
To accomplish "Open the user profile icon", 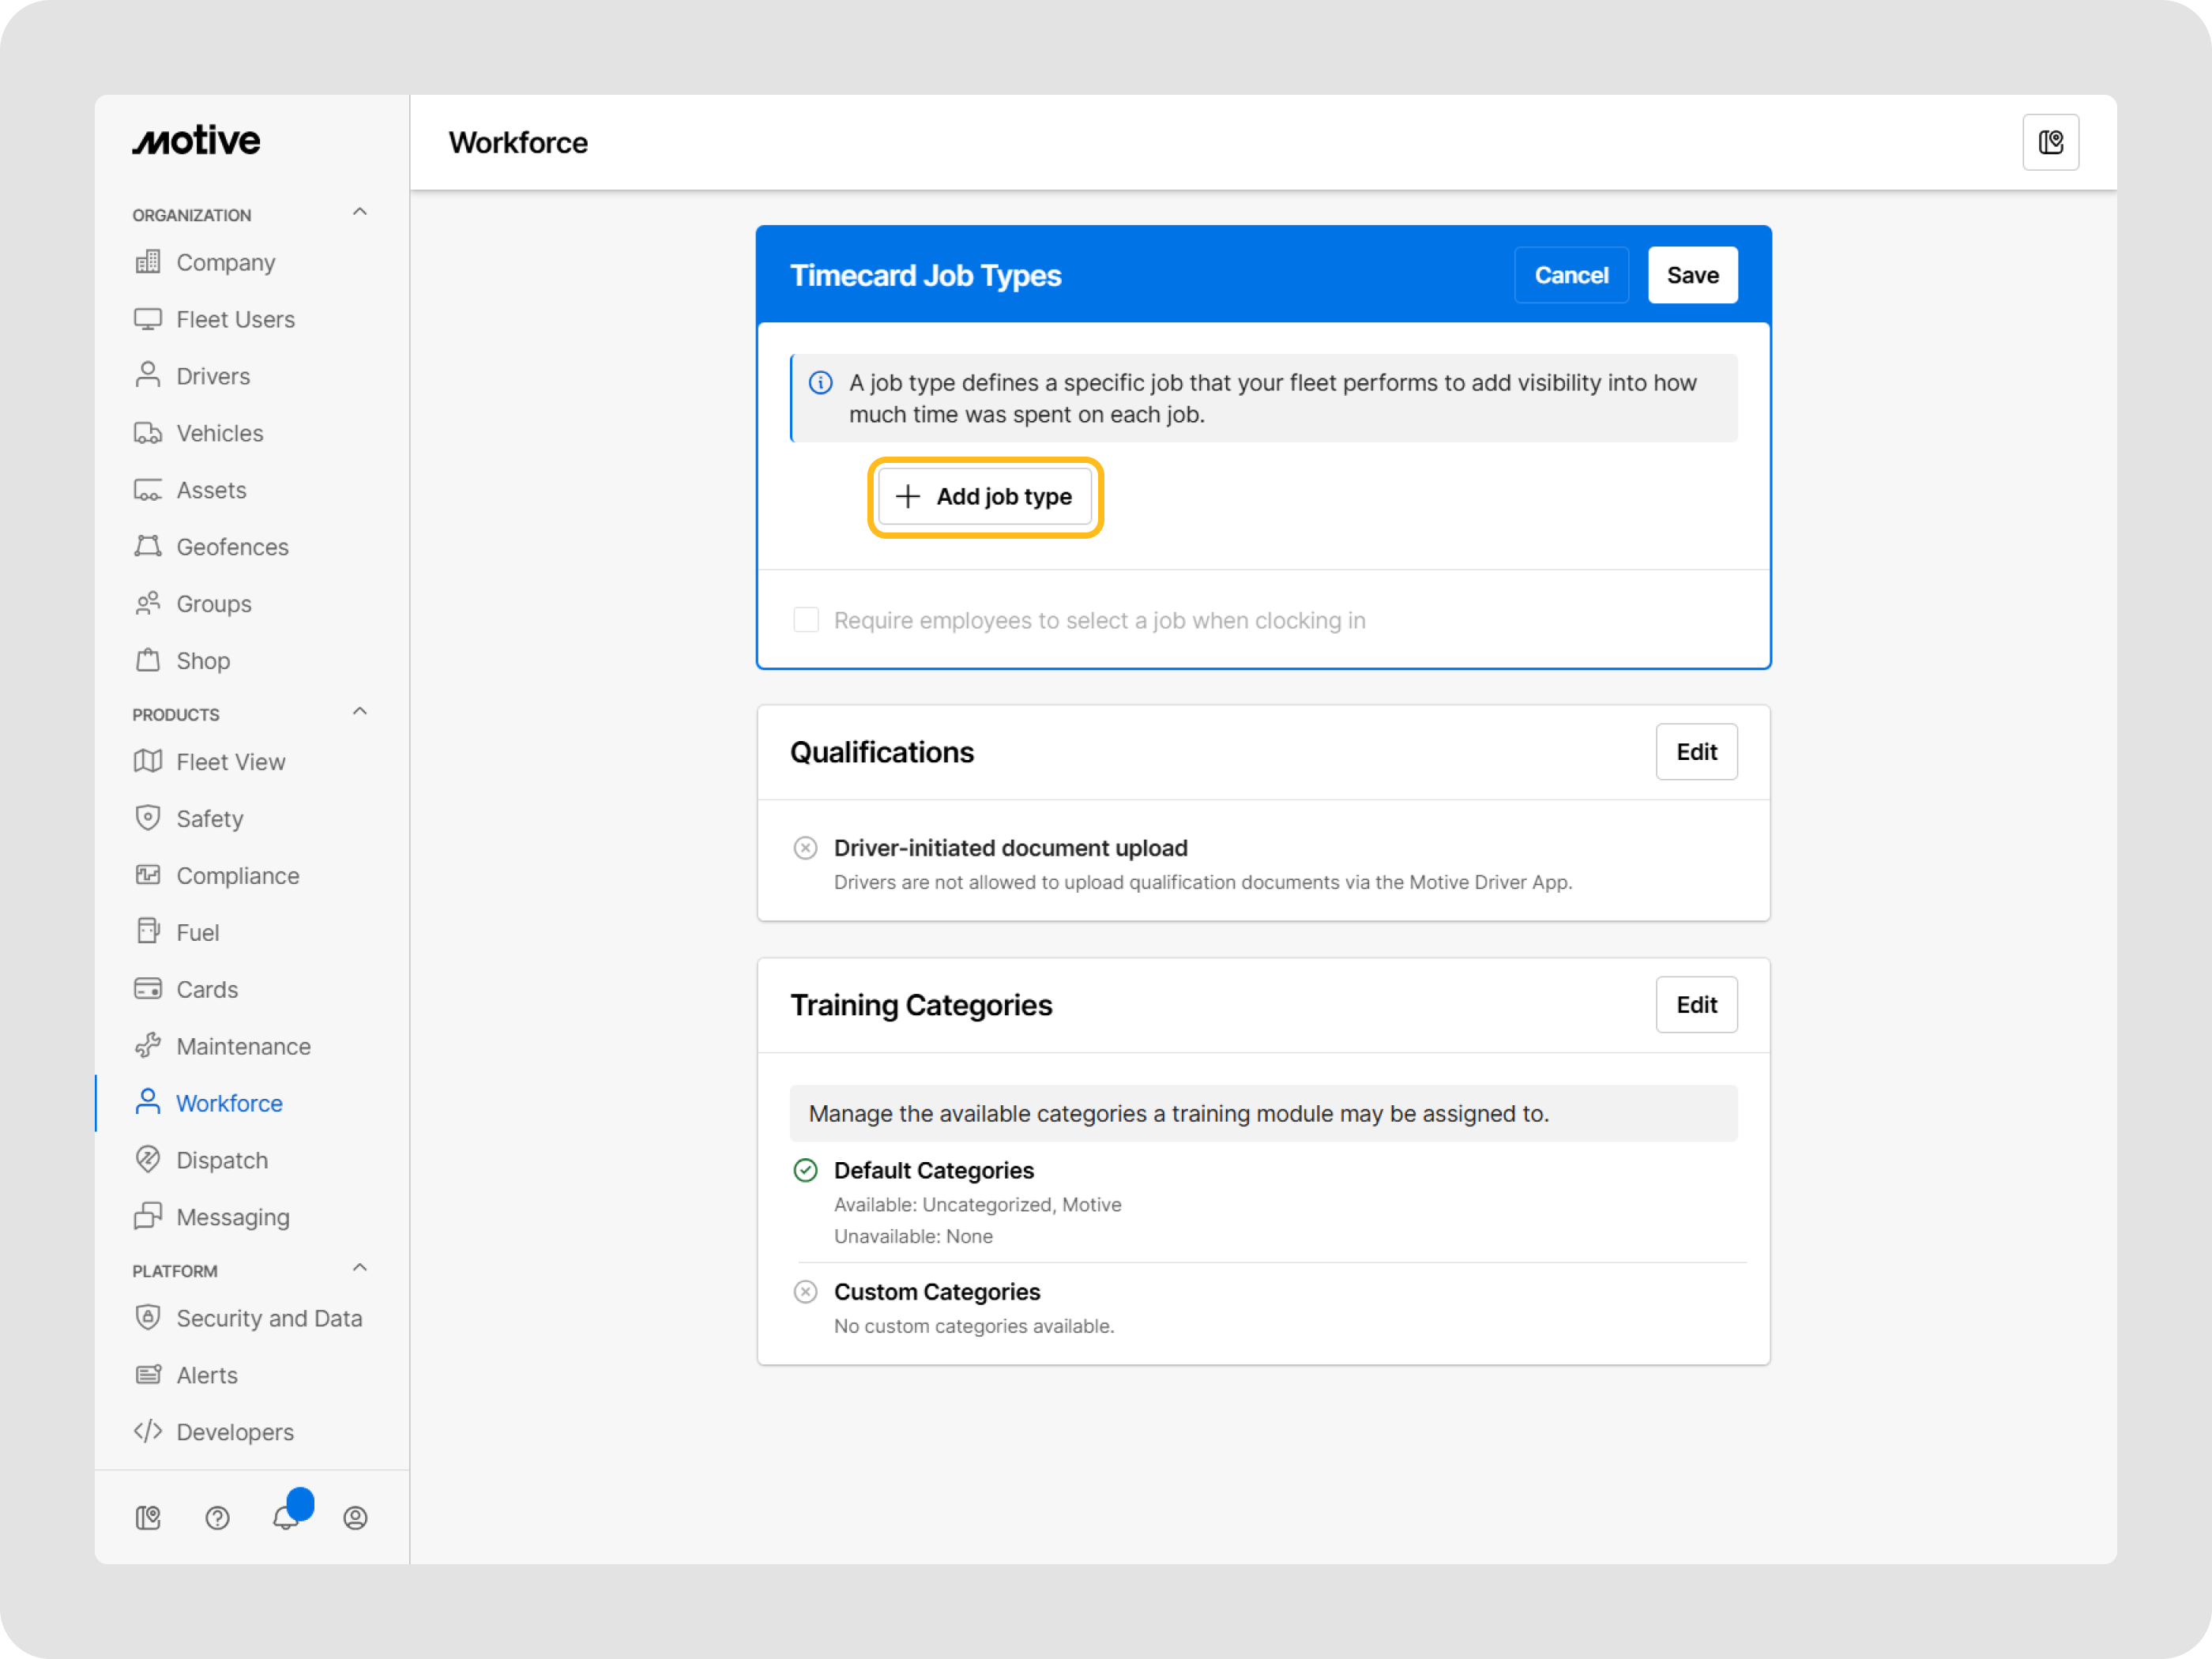I will pos(355,1517).
